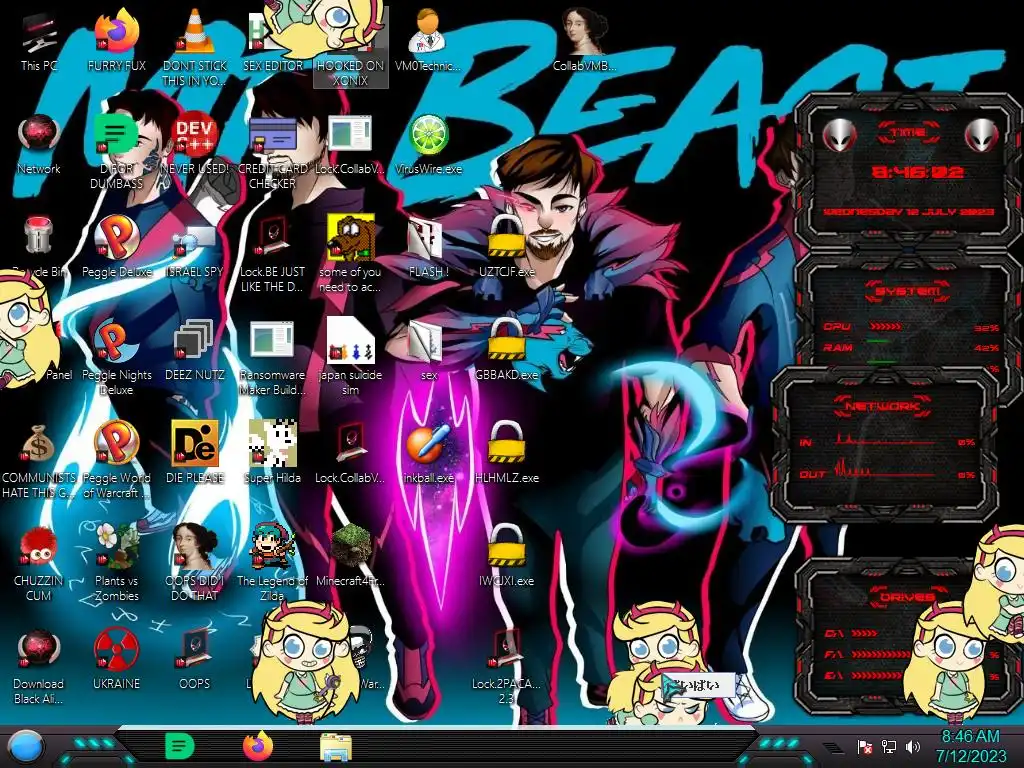Click the SYSTEM gadget header
Image resolution: width=1024 pixels, height=768 pixels.
coord(908,291)
